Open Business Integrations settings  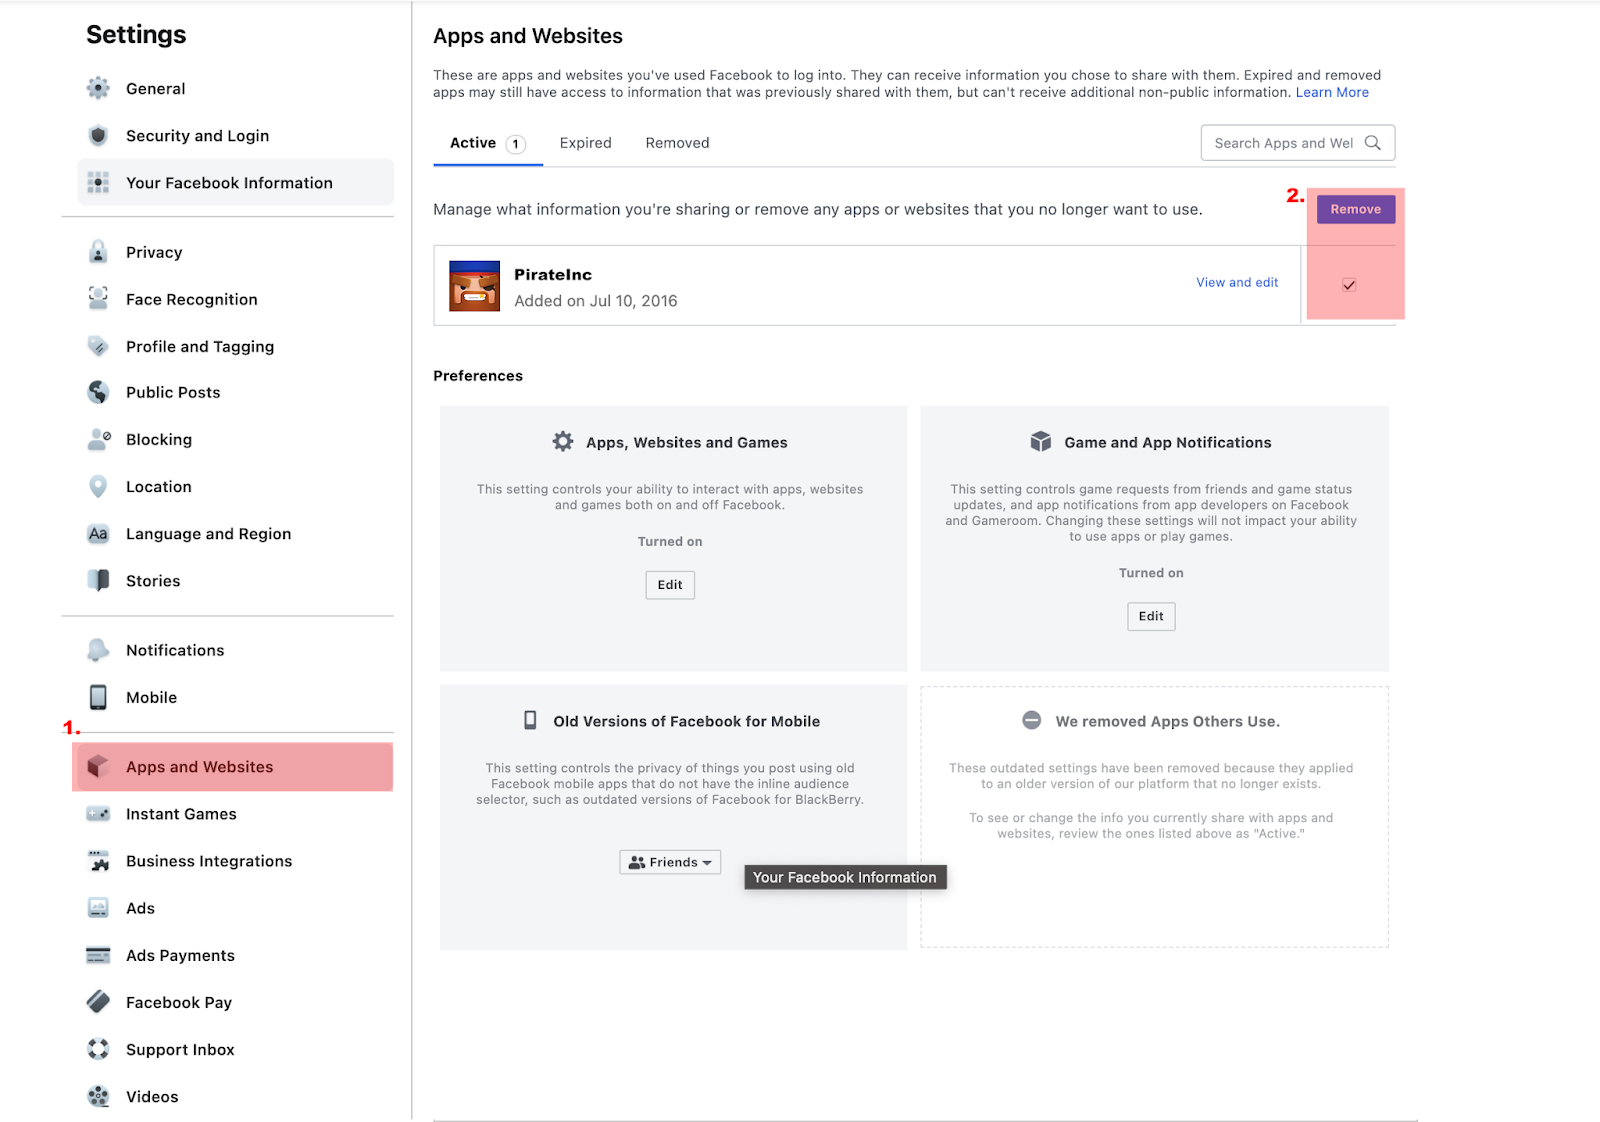(x=235, y=861)
